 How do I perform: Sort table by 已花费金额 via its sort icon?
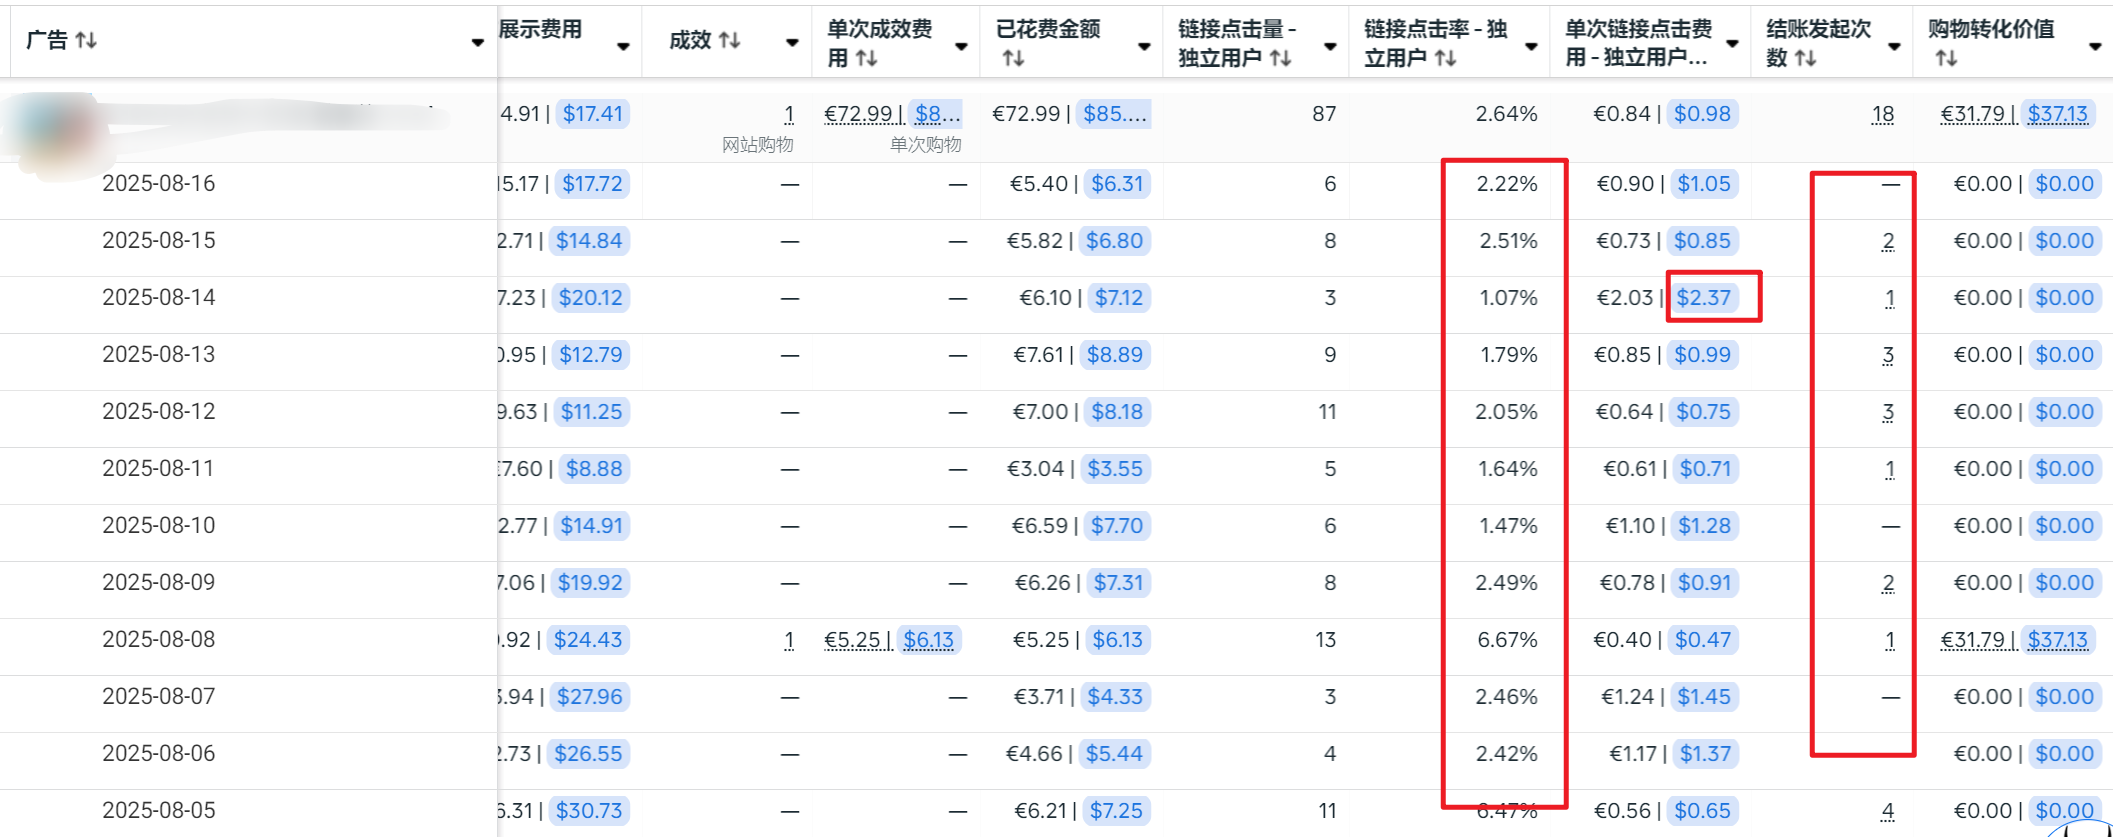(1013, 58)
